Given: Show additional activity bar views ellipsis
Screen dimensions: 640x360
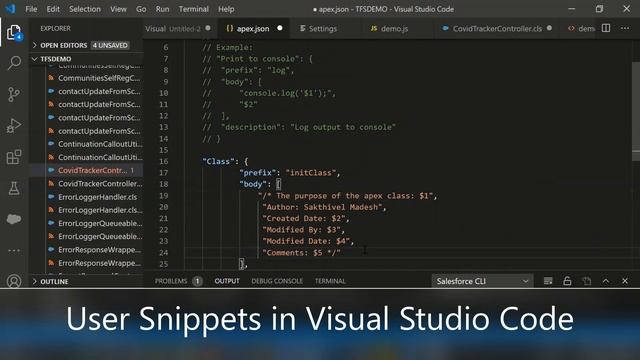Looking at the screenshot, I should [x=14, y=250].
